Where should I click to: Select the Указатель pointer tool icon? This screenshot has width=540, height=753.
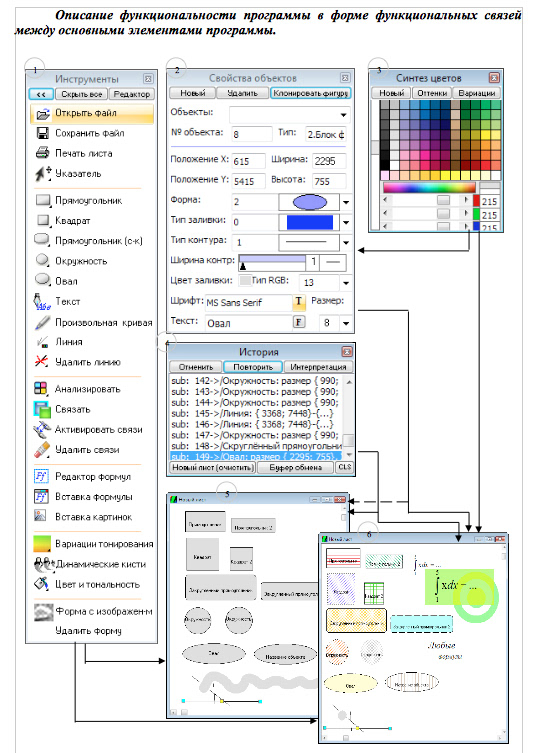(x=43, y=173)
